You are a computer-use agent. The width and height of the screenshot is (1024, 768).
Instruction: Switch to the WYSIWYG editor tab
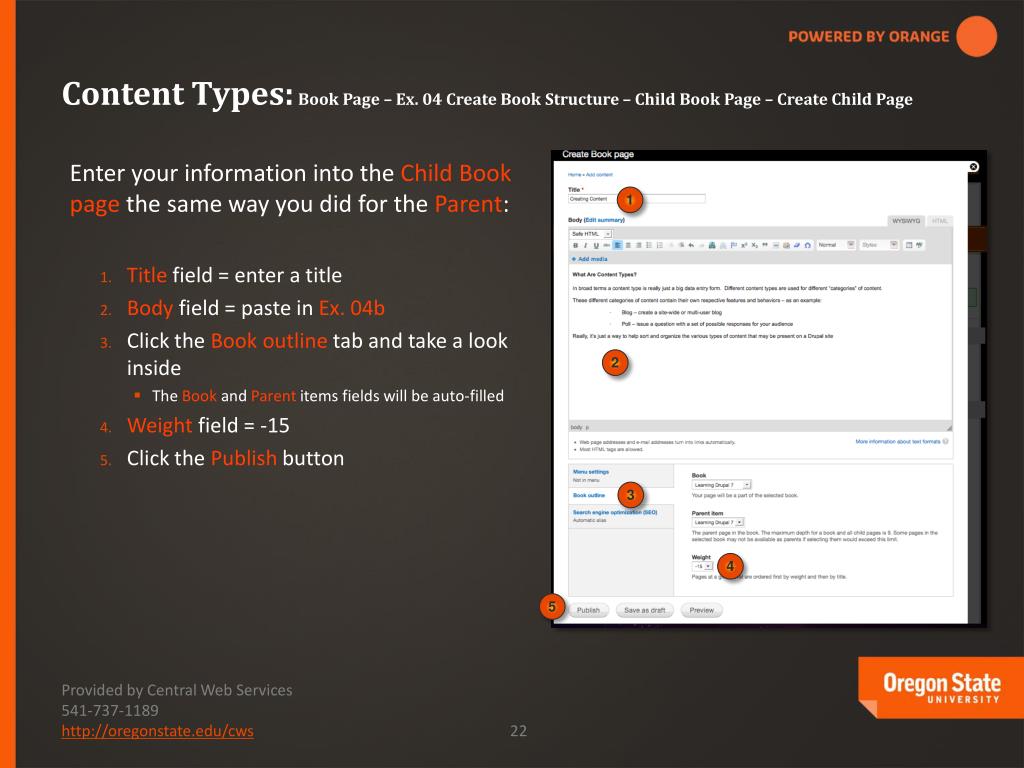[906, 221]
